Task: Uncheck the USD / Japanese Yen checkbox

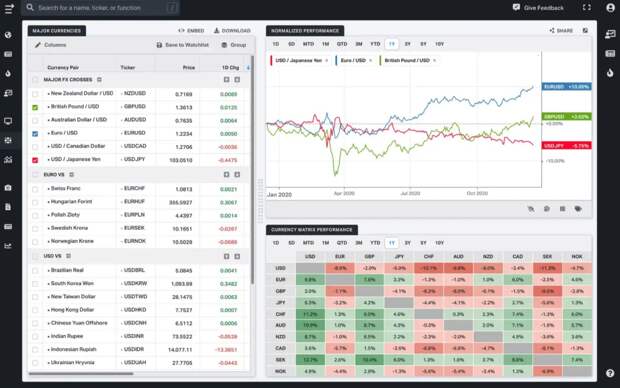Action: click(x=35, y=160)
